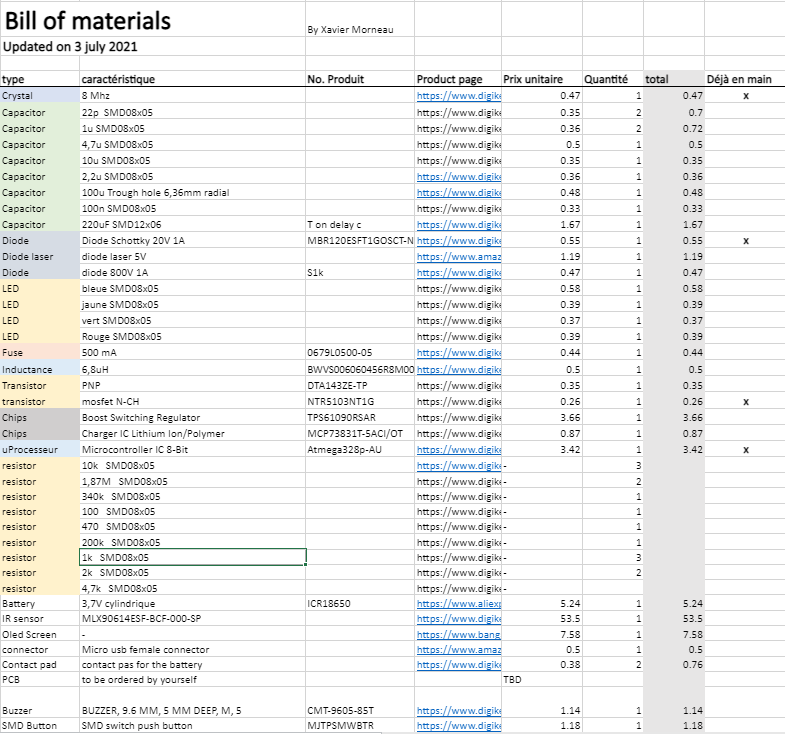Open the Oled Screen Banggood link

(x=458, y=635)
